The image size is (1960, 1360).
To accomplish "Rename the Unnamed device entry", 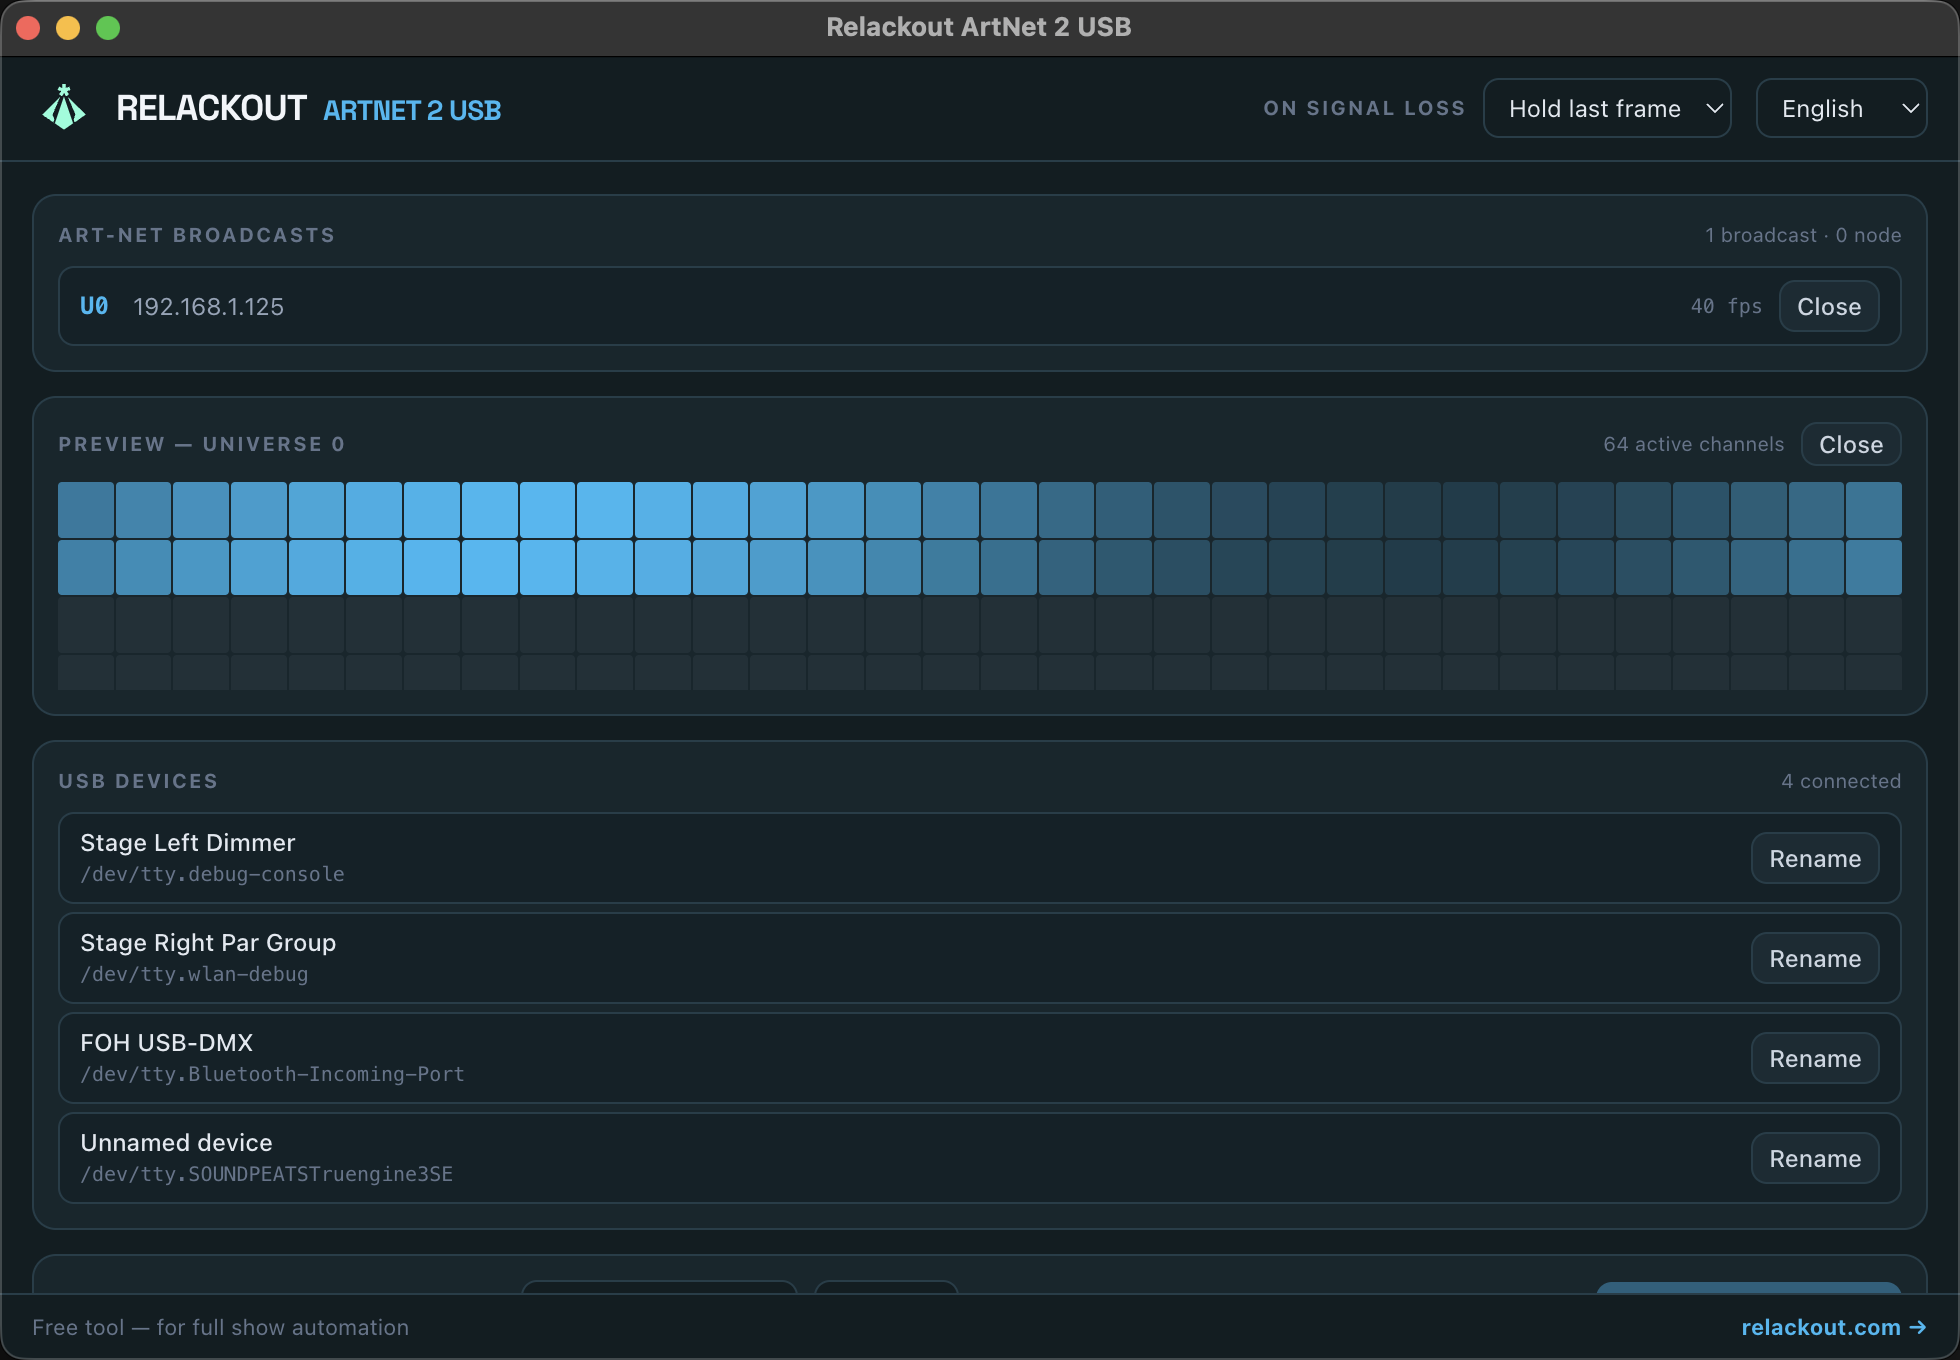I will 1815,1158.
